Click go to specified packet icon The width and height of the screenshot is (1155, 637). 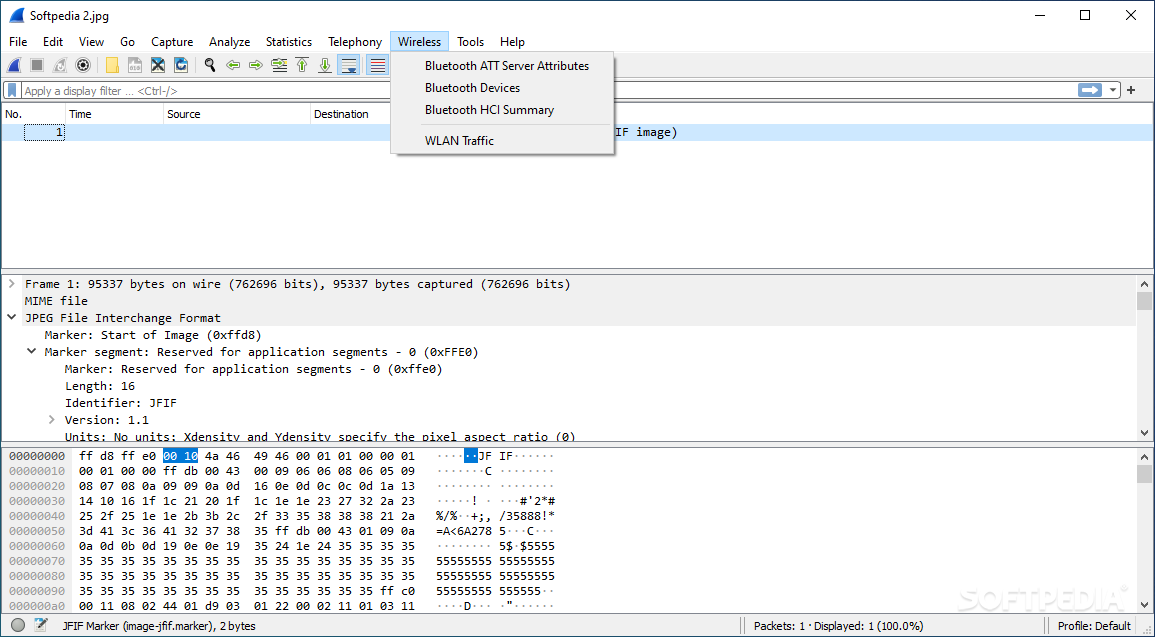click(x=279, y=66)
